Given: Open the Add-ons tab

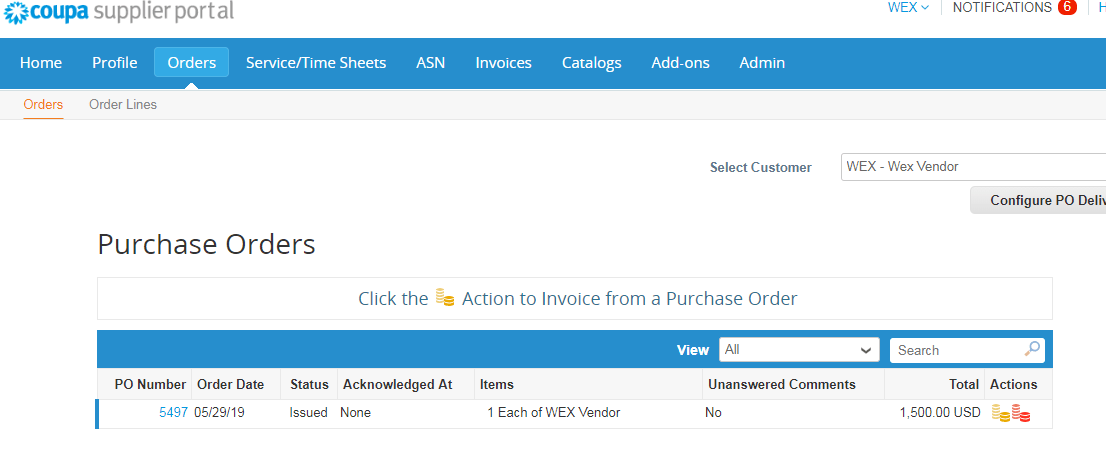Looking at the screenshot, I should [680, 63].
